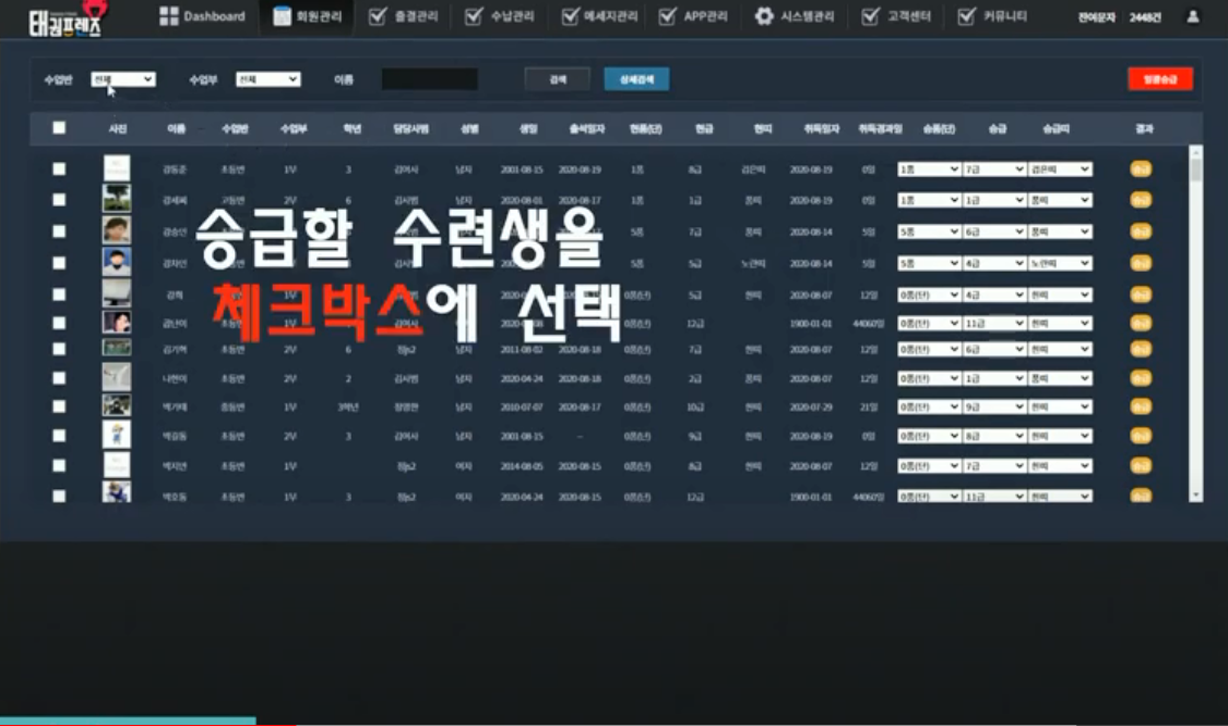Open the user profile icon

point(1192,17)
